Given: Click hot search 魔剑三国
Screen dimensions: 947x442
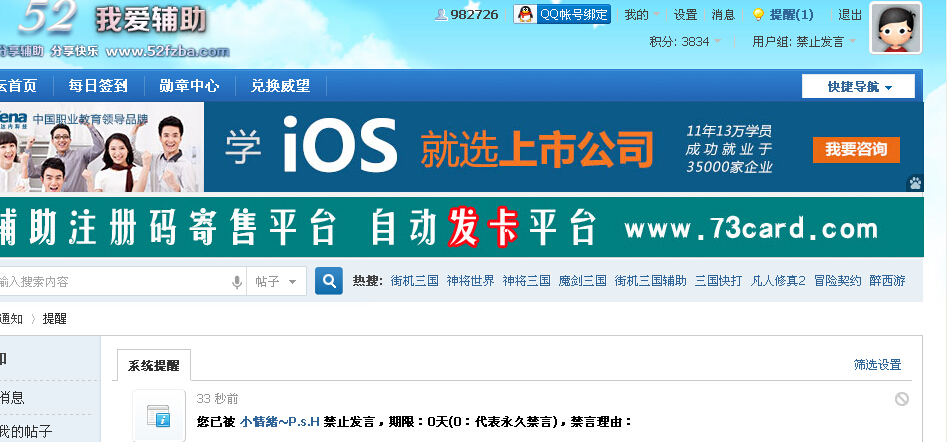Looking at the screenshot, I should tap(582, 281).
